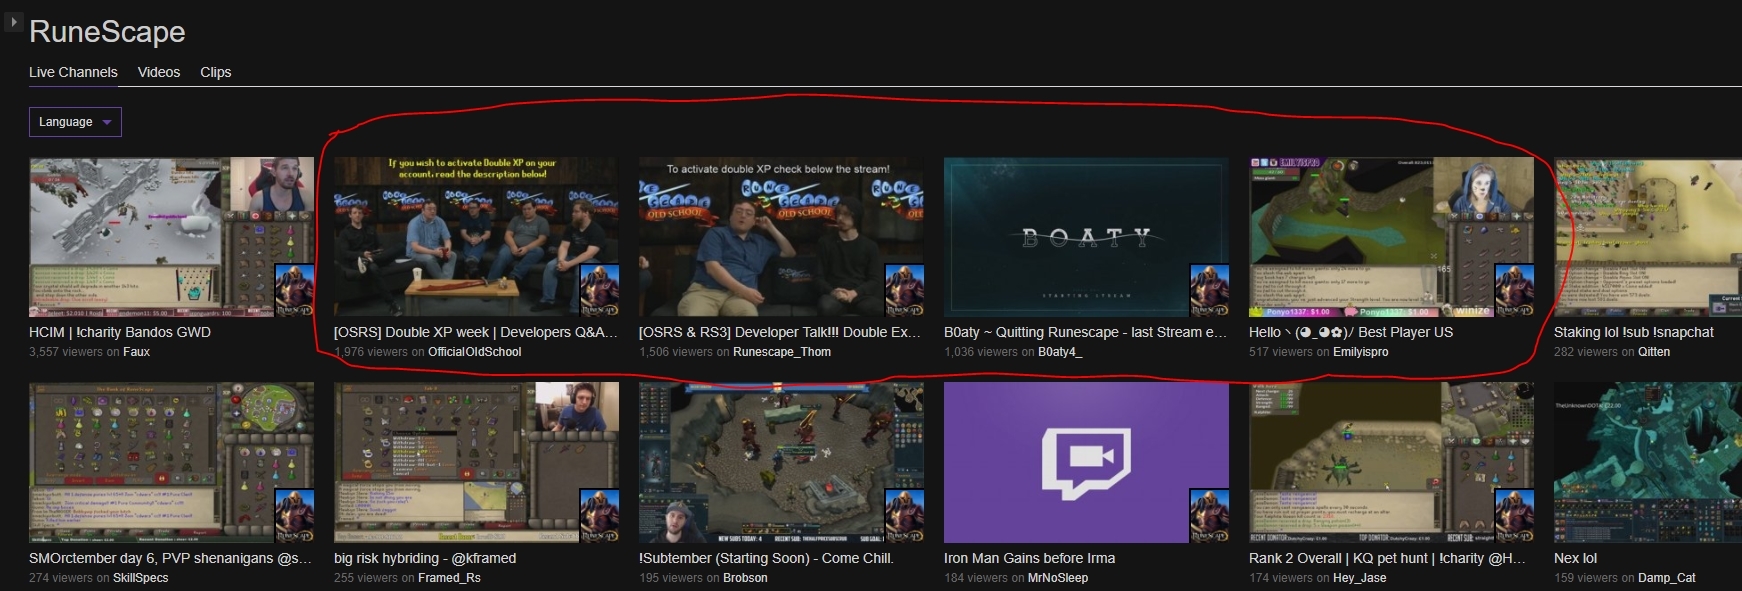The image size is (1742, 591).
Task: Click the Best Player US stream title
Action: [x=1351, y=332]
